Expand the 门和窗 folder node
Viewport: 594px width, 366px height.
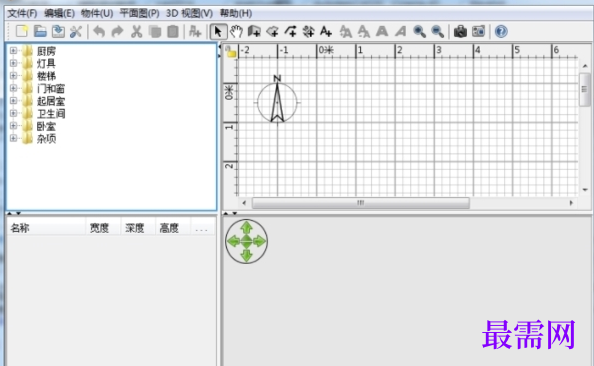[x=13, y=88]
